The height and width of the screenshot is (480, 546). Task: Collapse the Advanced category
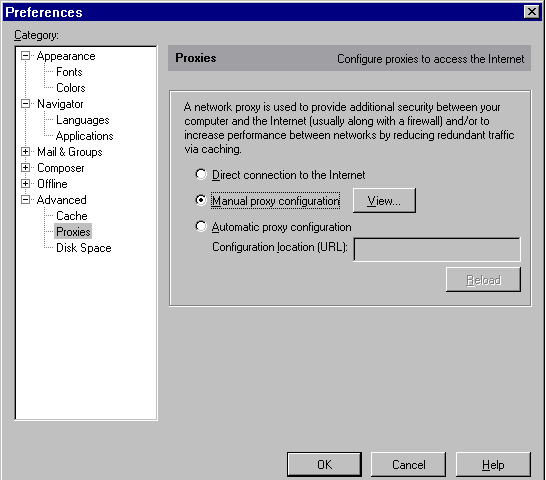[25, 200]
